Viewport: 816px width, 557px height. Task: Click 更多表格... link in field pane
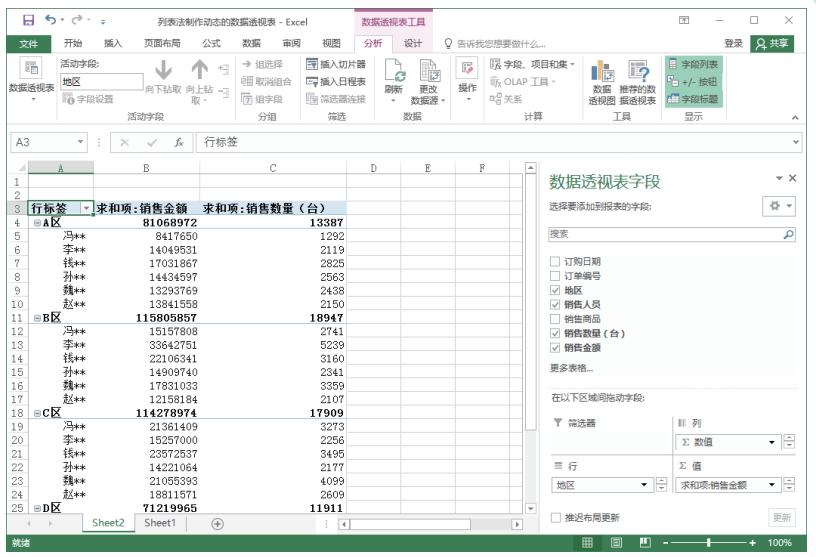pos(571,369)
